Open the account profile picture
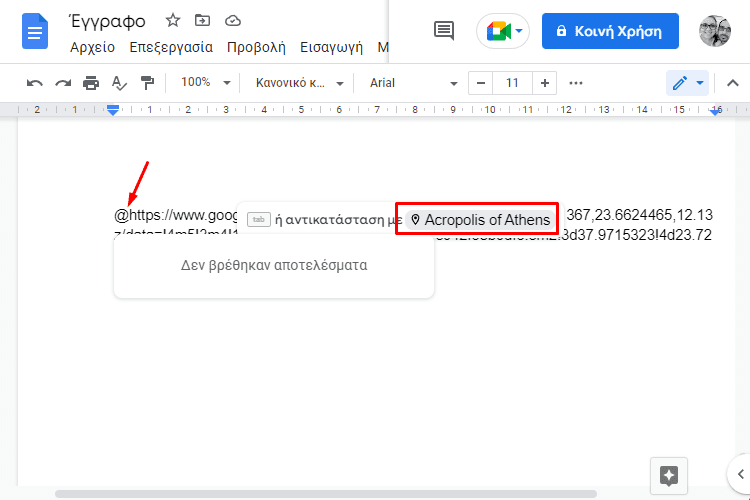 [715, 31]
